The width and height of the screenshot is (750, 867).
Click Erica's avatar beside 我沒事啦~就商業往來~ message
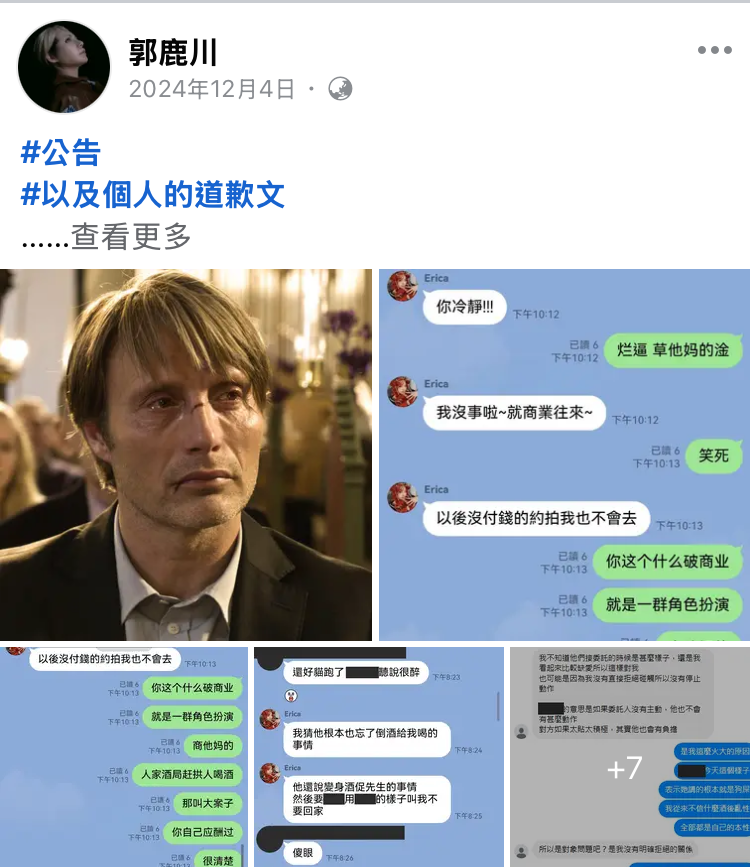pos(403,391)
